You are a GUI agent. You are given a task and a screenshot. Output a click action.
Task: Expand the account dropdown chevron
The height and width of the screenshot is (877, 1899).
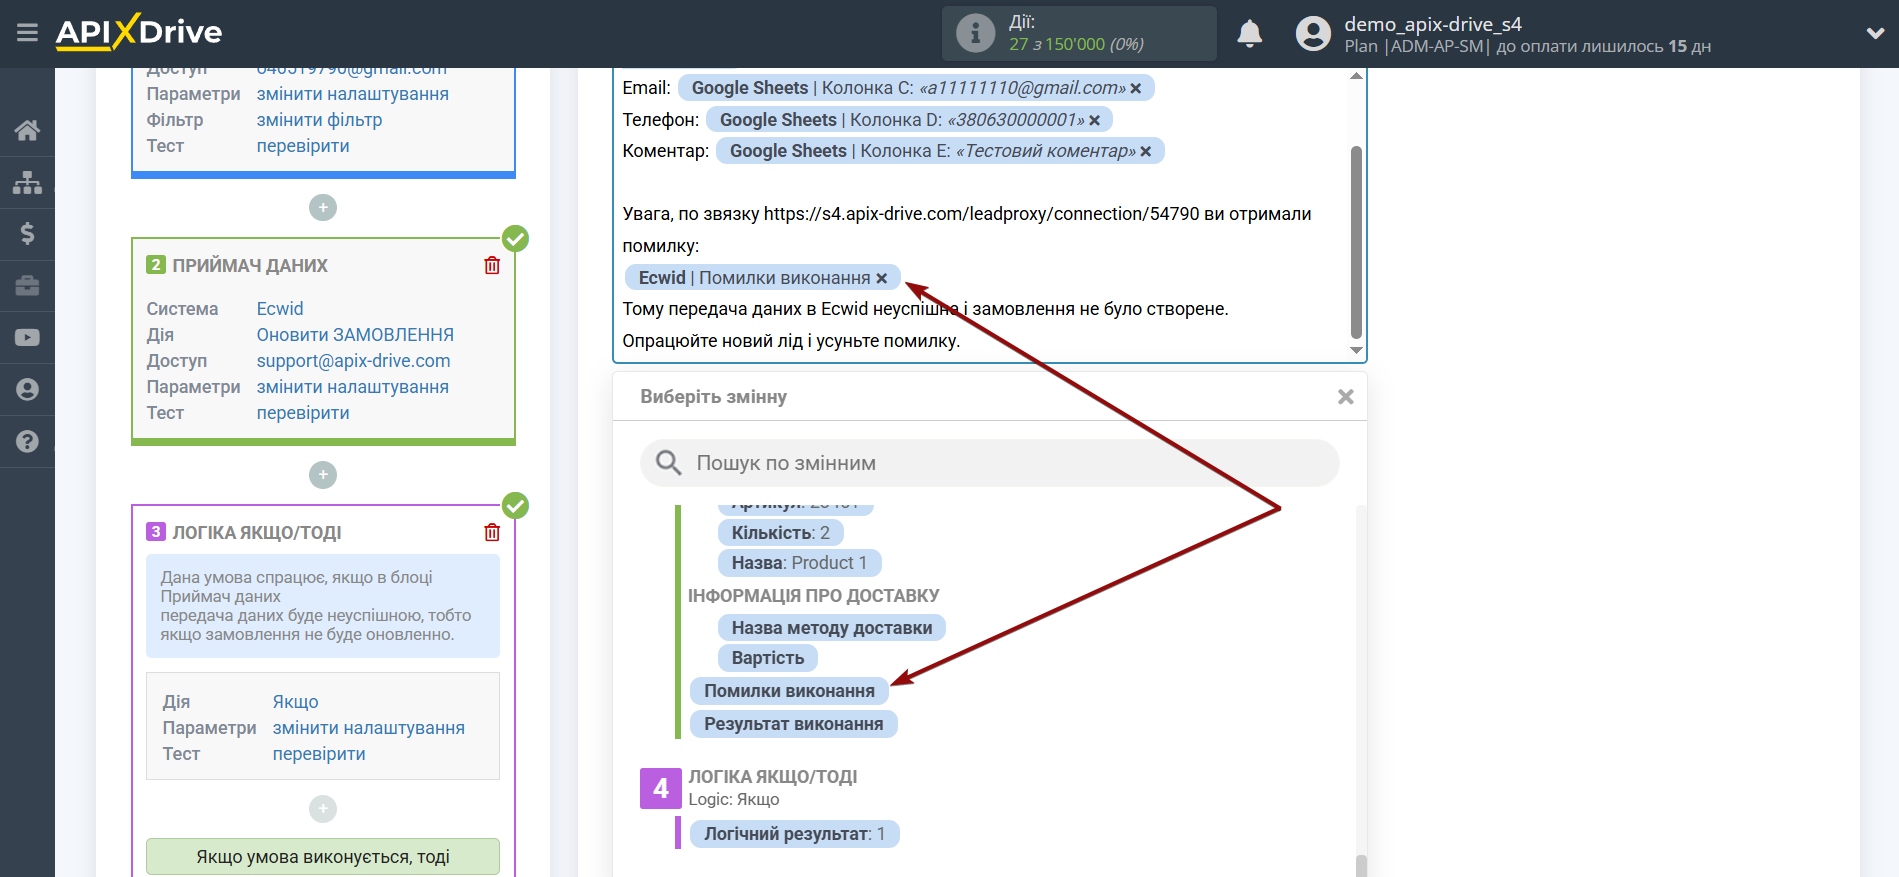[x=1875, y=33]
